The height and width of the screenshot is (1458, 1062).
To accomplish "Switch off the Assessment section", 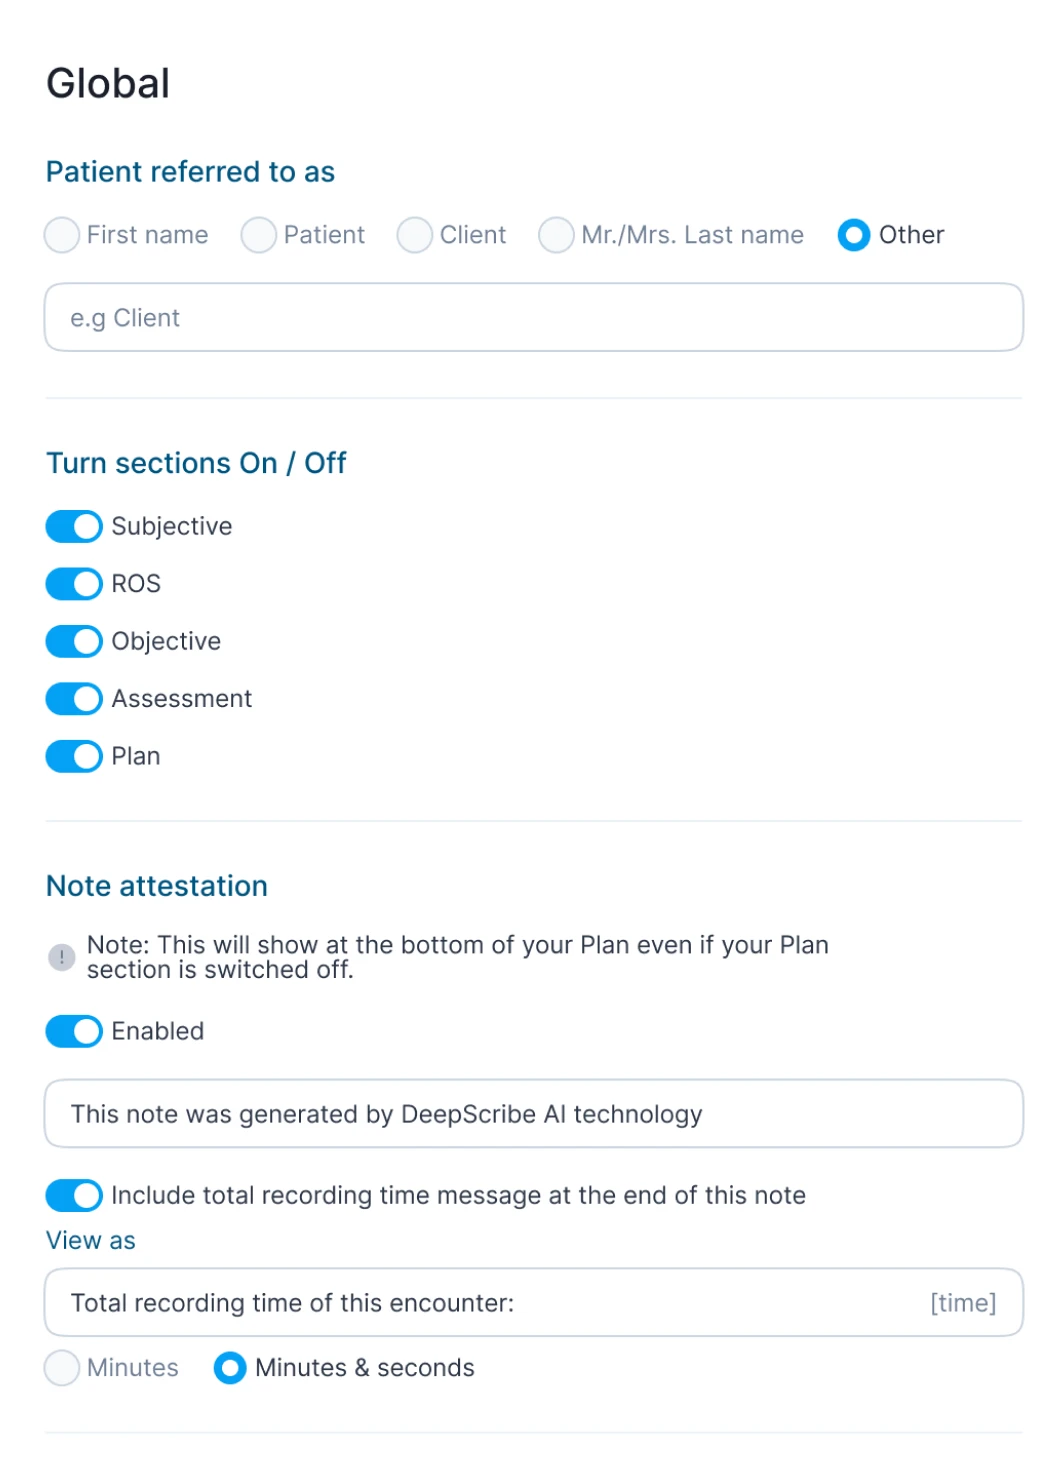I will click(x=73, y=698).
